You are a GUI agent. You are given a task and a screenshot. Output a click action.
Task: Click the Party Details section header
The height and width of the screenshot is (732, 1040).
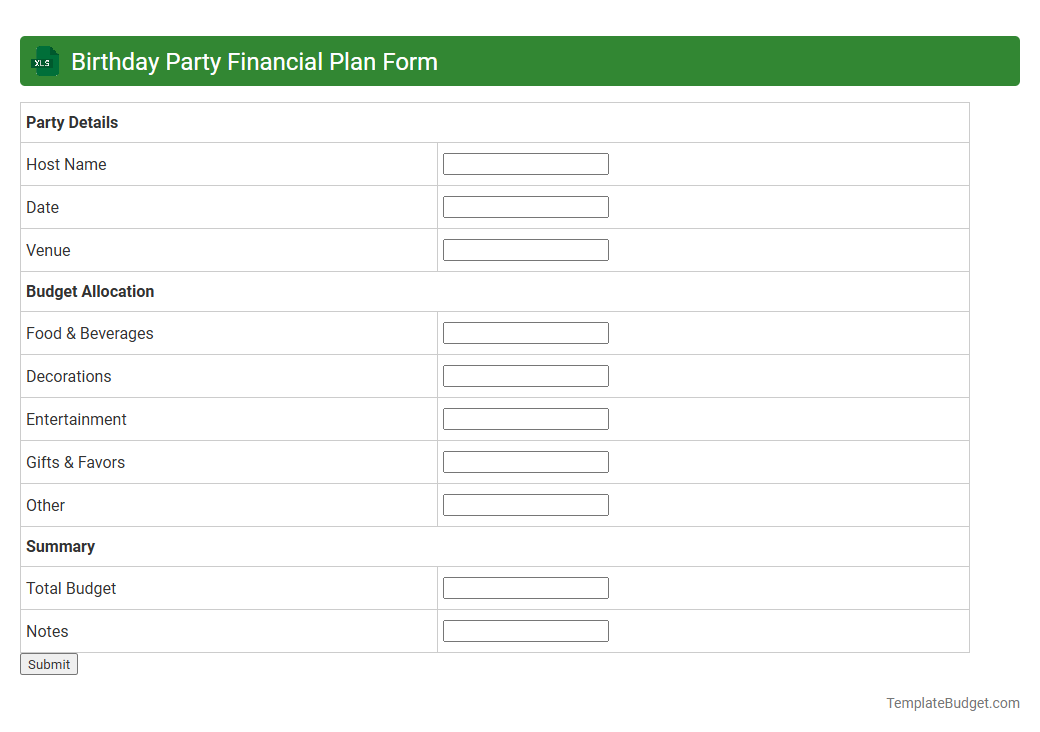71,122
